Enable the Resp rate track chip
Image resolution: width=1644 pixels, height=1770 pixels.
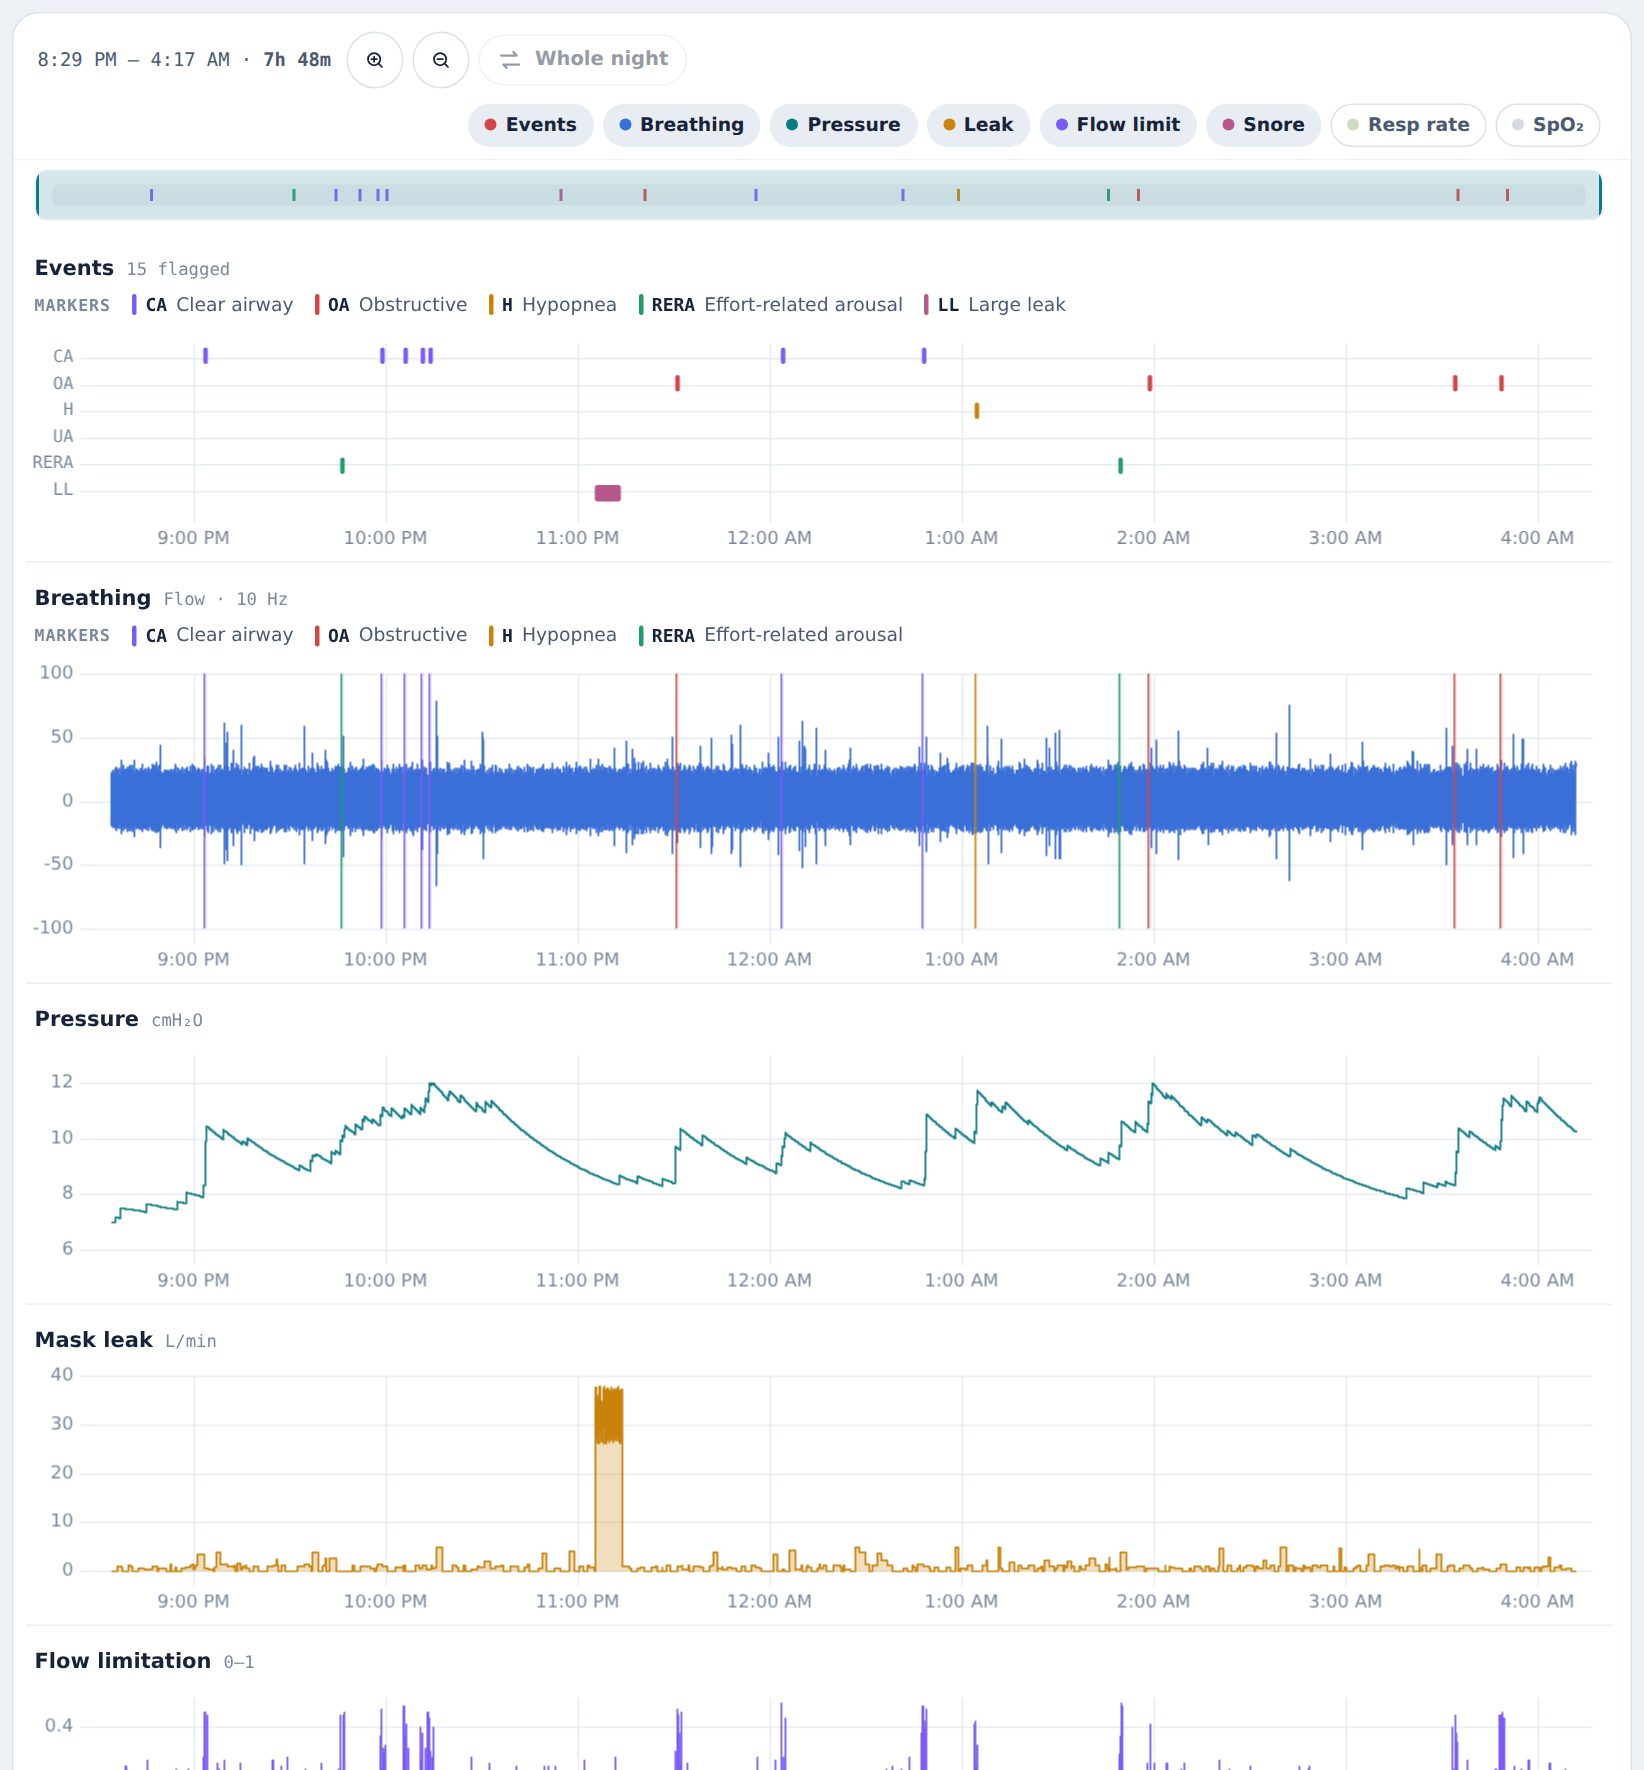coord(1408,125)
